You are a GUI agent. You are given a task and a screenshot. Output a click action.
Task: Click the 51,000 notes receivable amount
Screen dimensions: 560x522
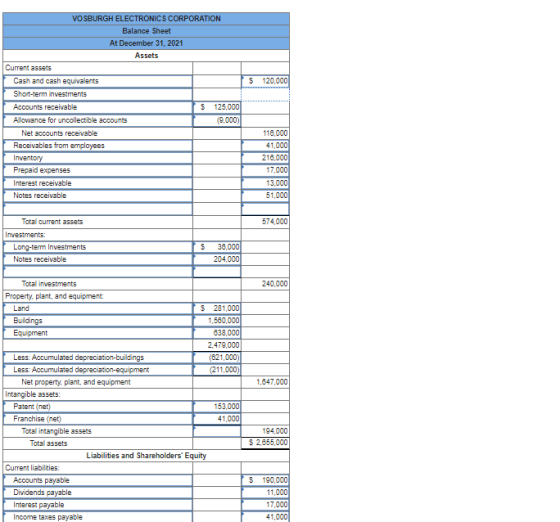tap(265, 196)
